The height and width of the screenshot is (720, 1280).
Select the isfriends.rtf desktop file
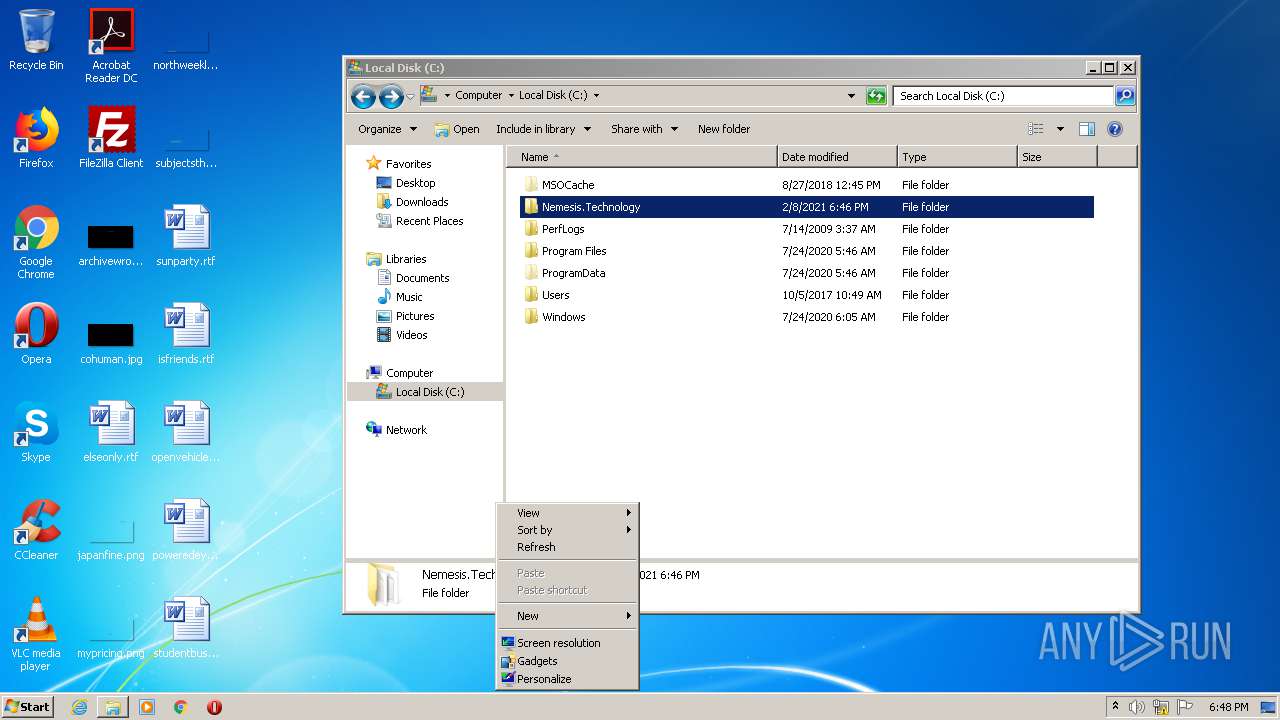point(186,334)
